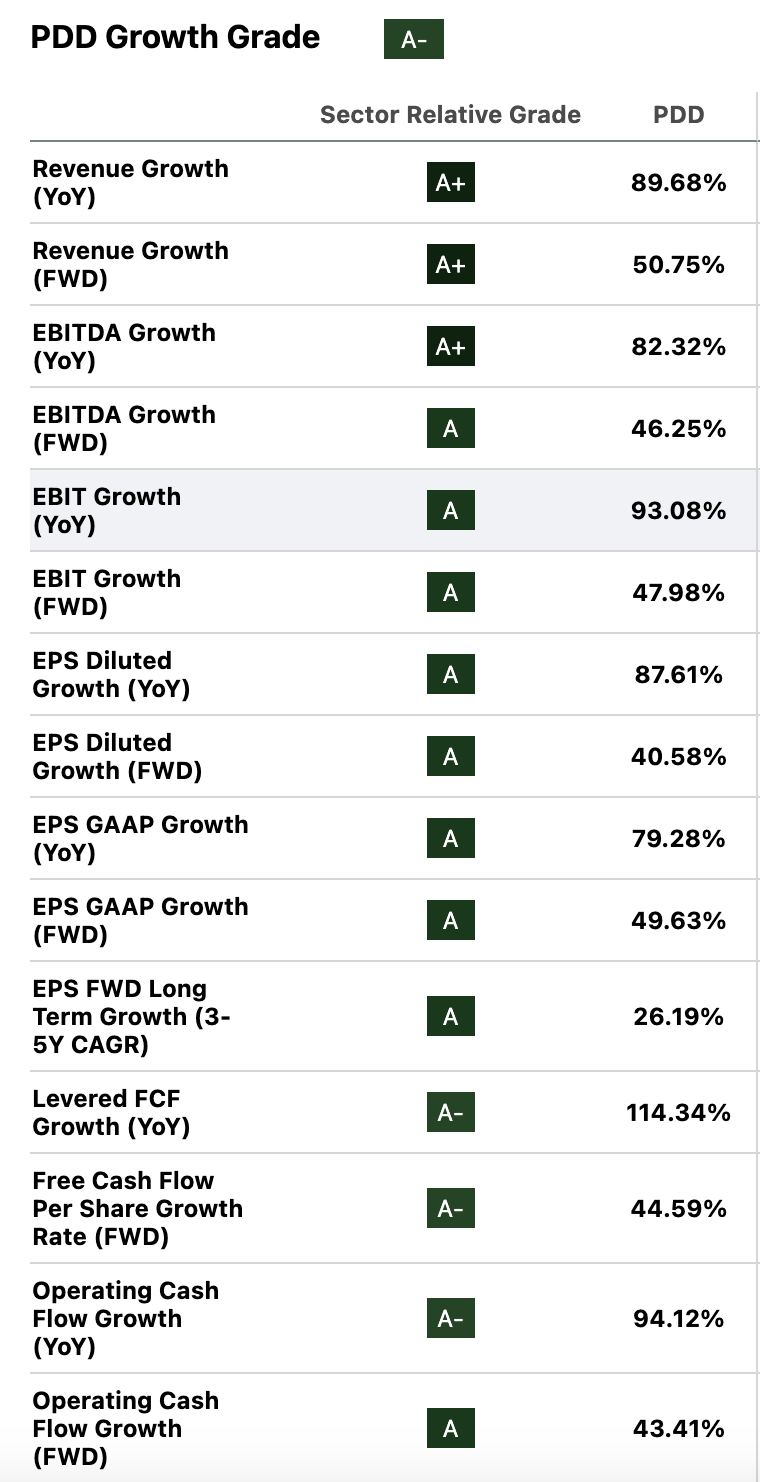Click the A+ badge for EBITDA Growth (YoY)

click(450, 347)
